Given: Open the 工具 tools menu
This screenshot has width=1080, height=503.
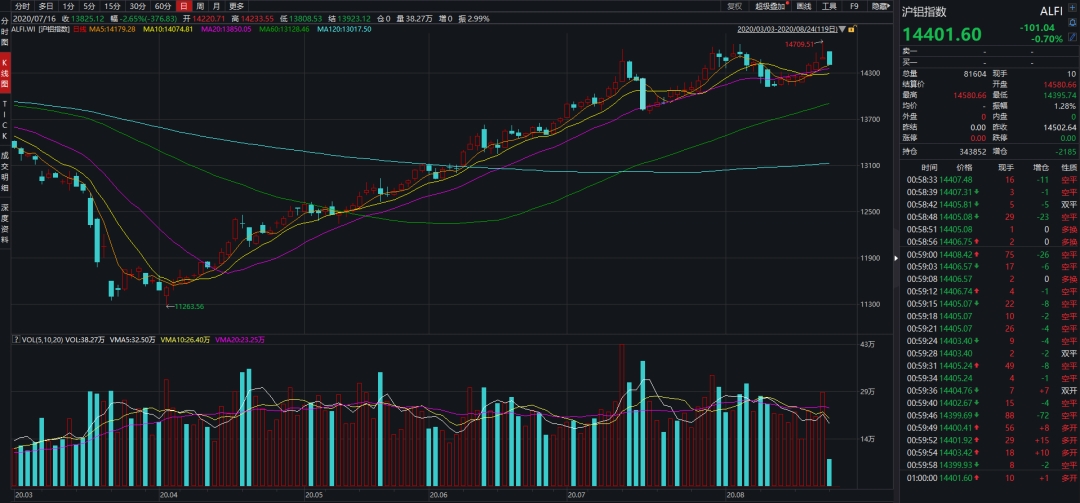Looking at the screenshot, I should 829,6.
